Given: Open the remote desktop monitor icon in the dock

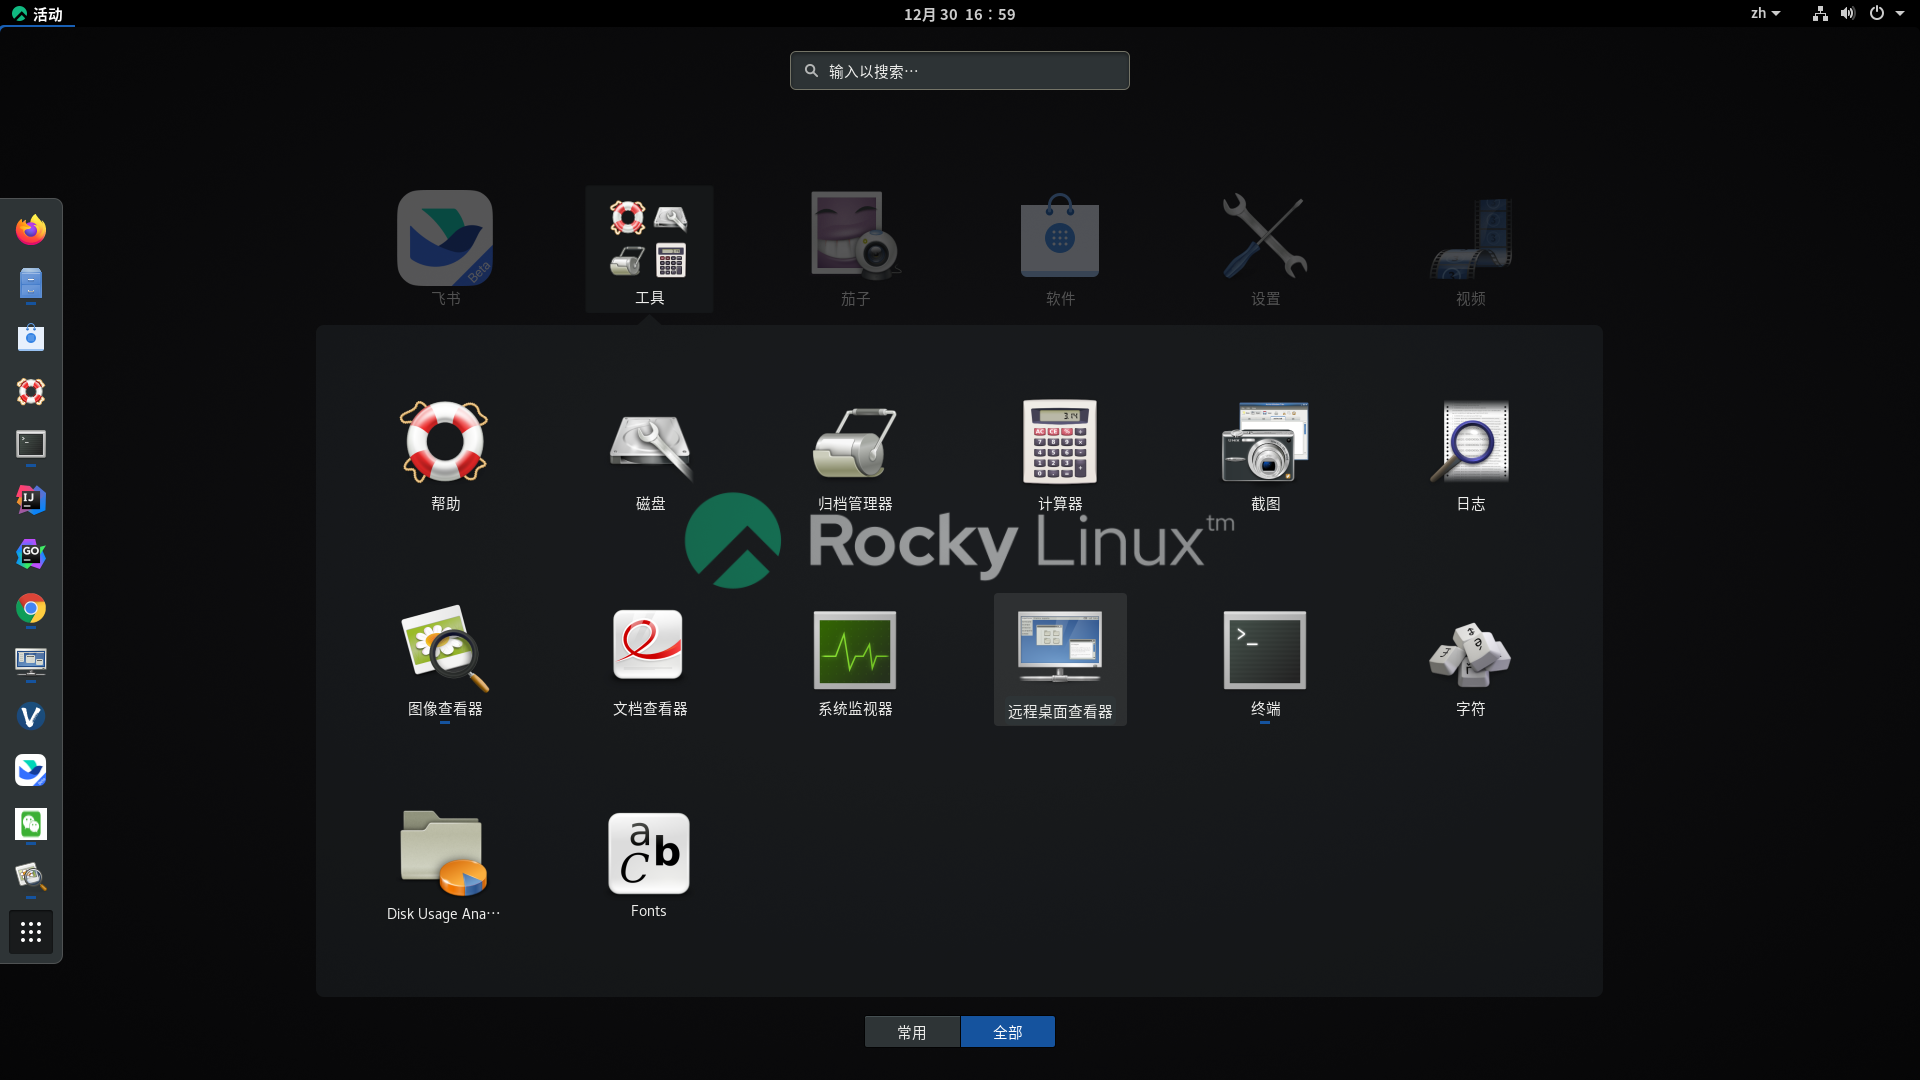Looking at the screenshot, I should (31, 662).
